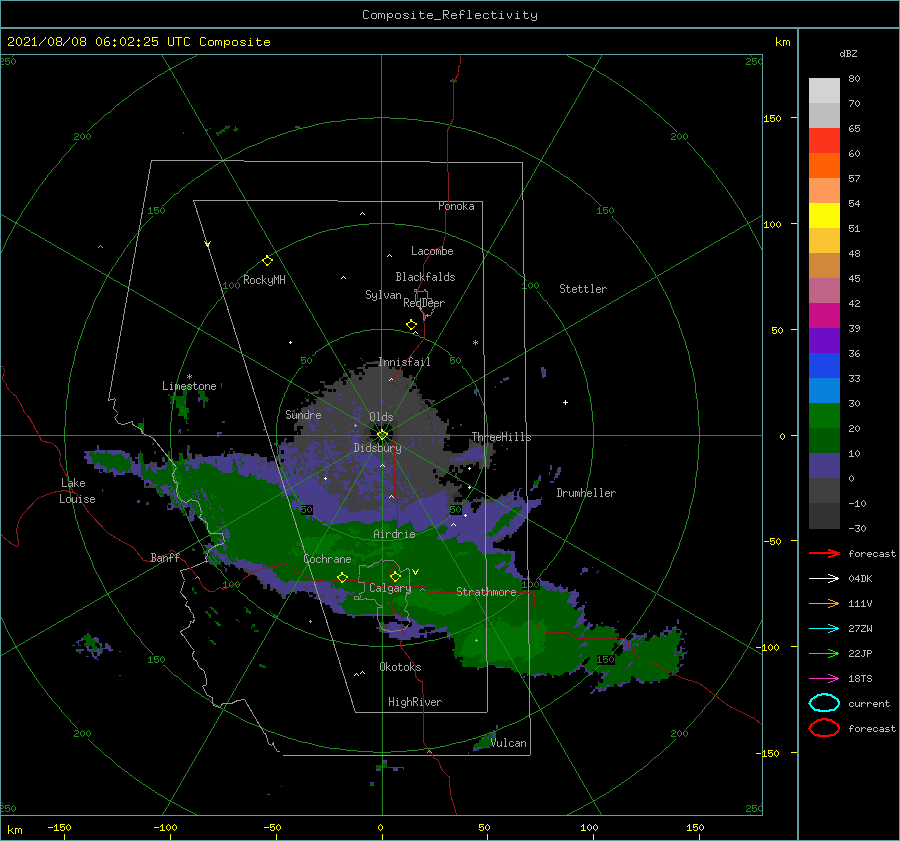Click the cyan current ellipse icon
Image resolution: width=900 pixels, height=841 pixels.
[x=824, y=703]
